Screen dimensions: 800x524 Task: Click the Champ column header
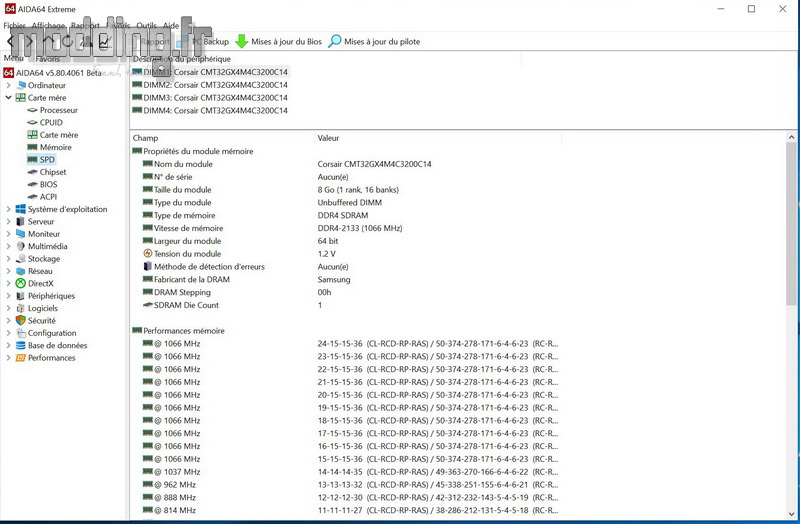[x=222, y=138]
